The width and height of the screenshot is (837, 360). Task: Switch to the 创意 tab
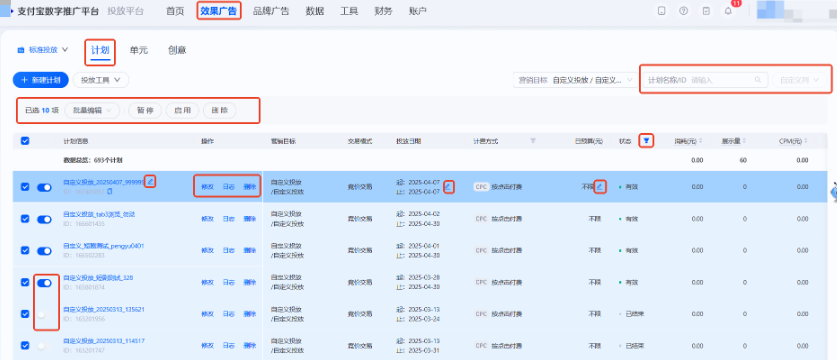coord(177,51)
